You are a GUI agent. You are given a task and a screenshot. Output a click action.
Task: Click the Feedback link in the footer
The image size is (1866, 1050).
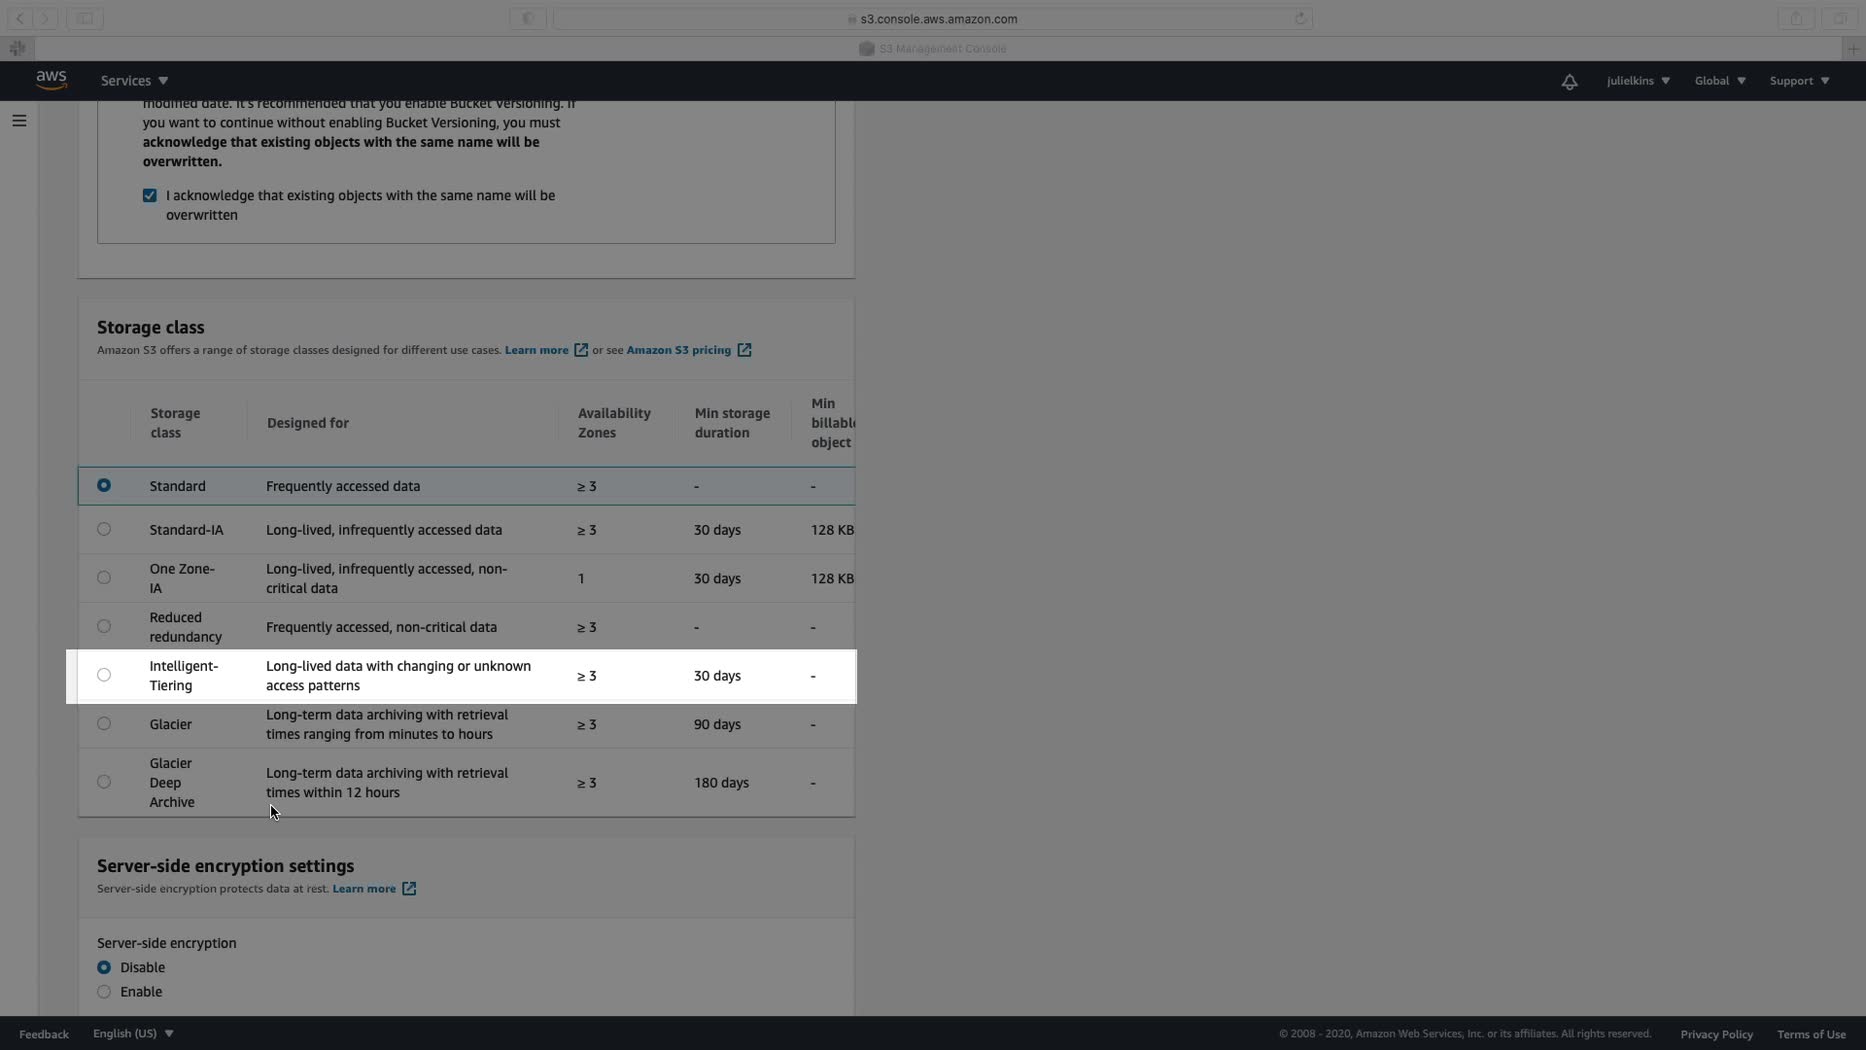tap(44, 1034)
